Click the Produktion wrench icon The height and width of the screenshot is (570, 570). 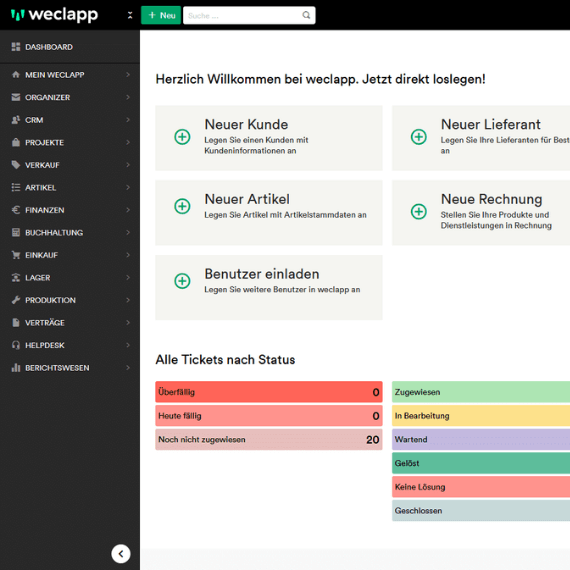[16, 300]
